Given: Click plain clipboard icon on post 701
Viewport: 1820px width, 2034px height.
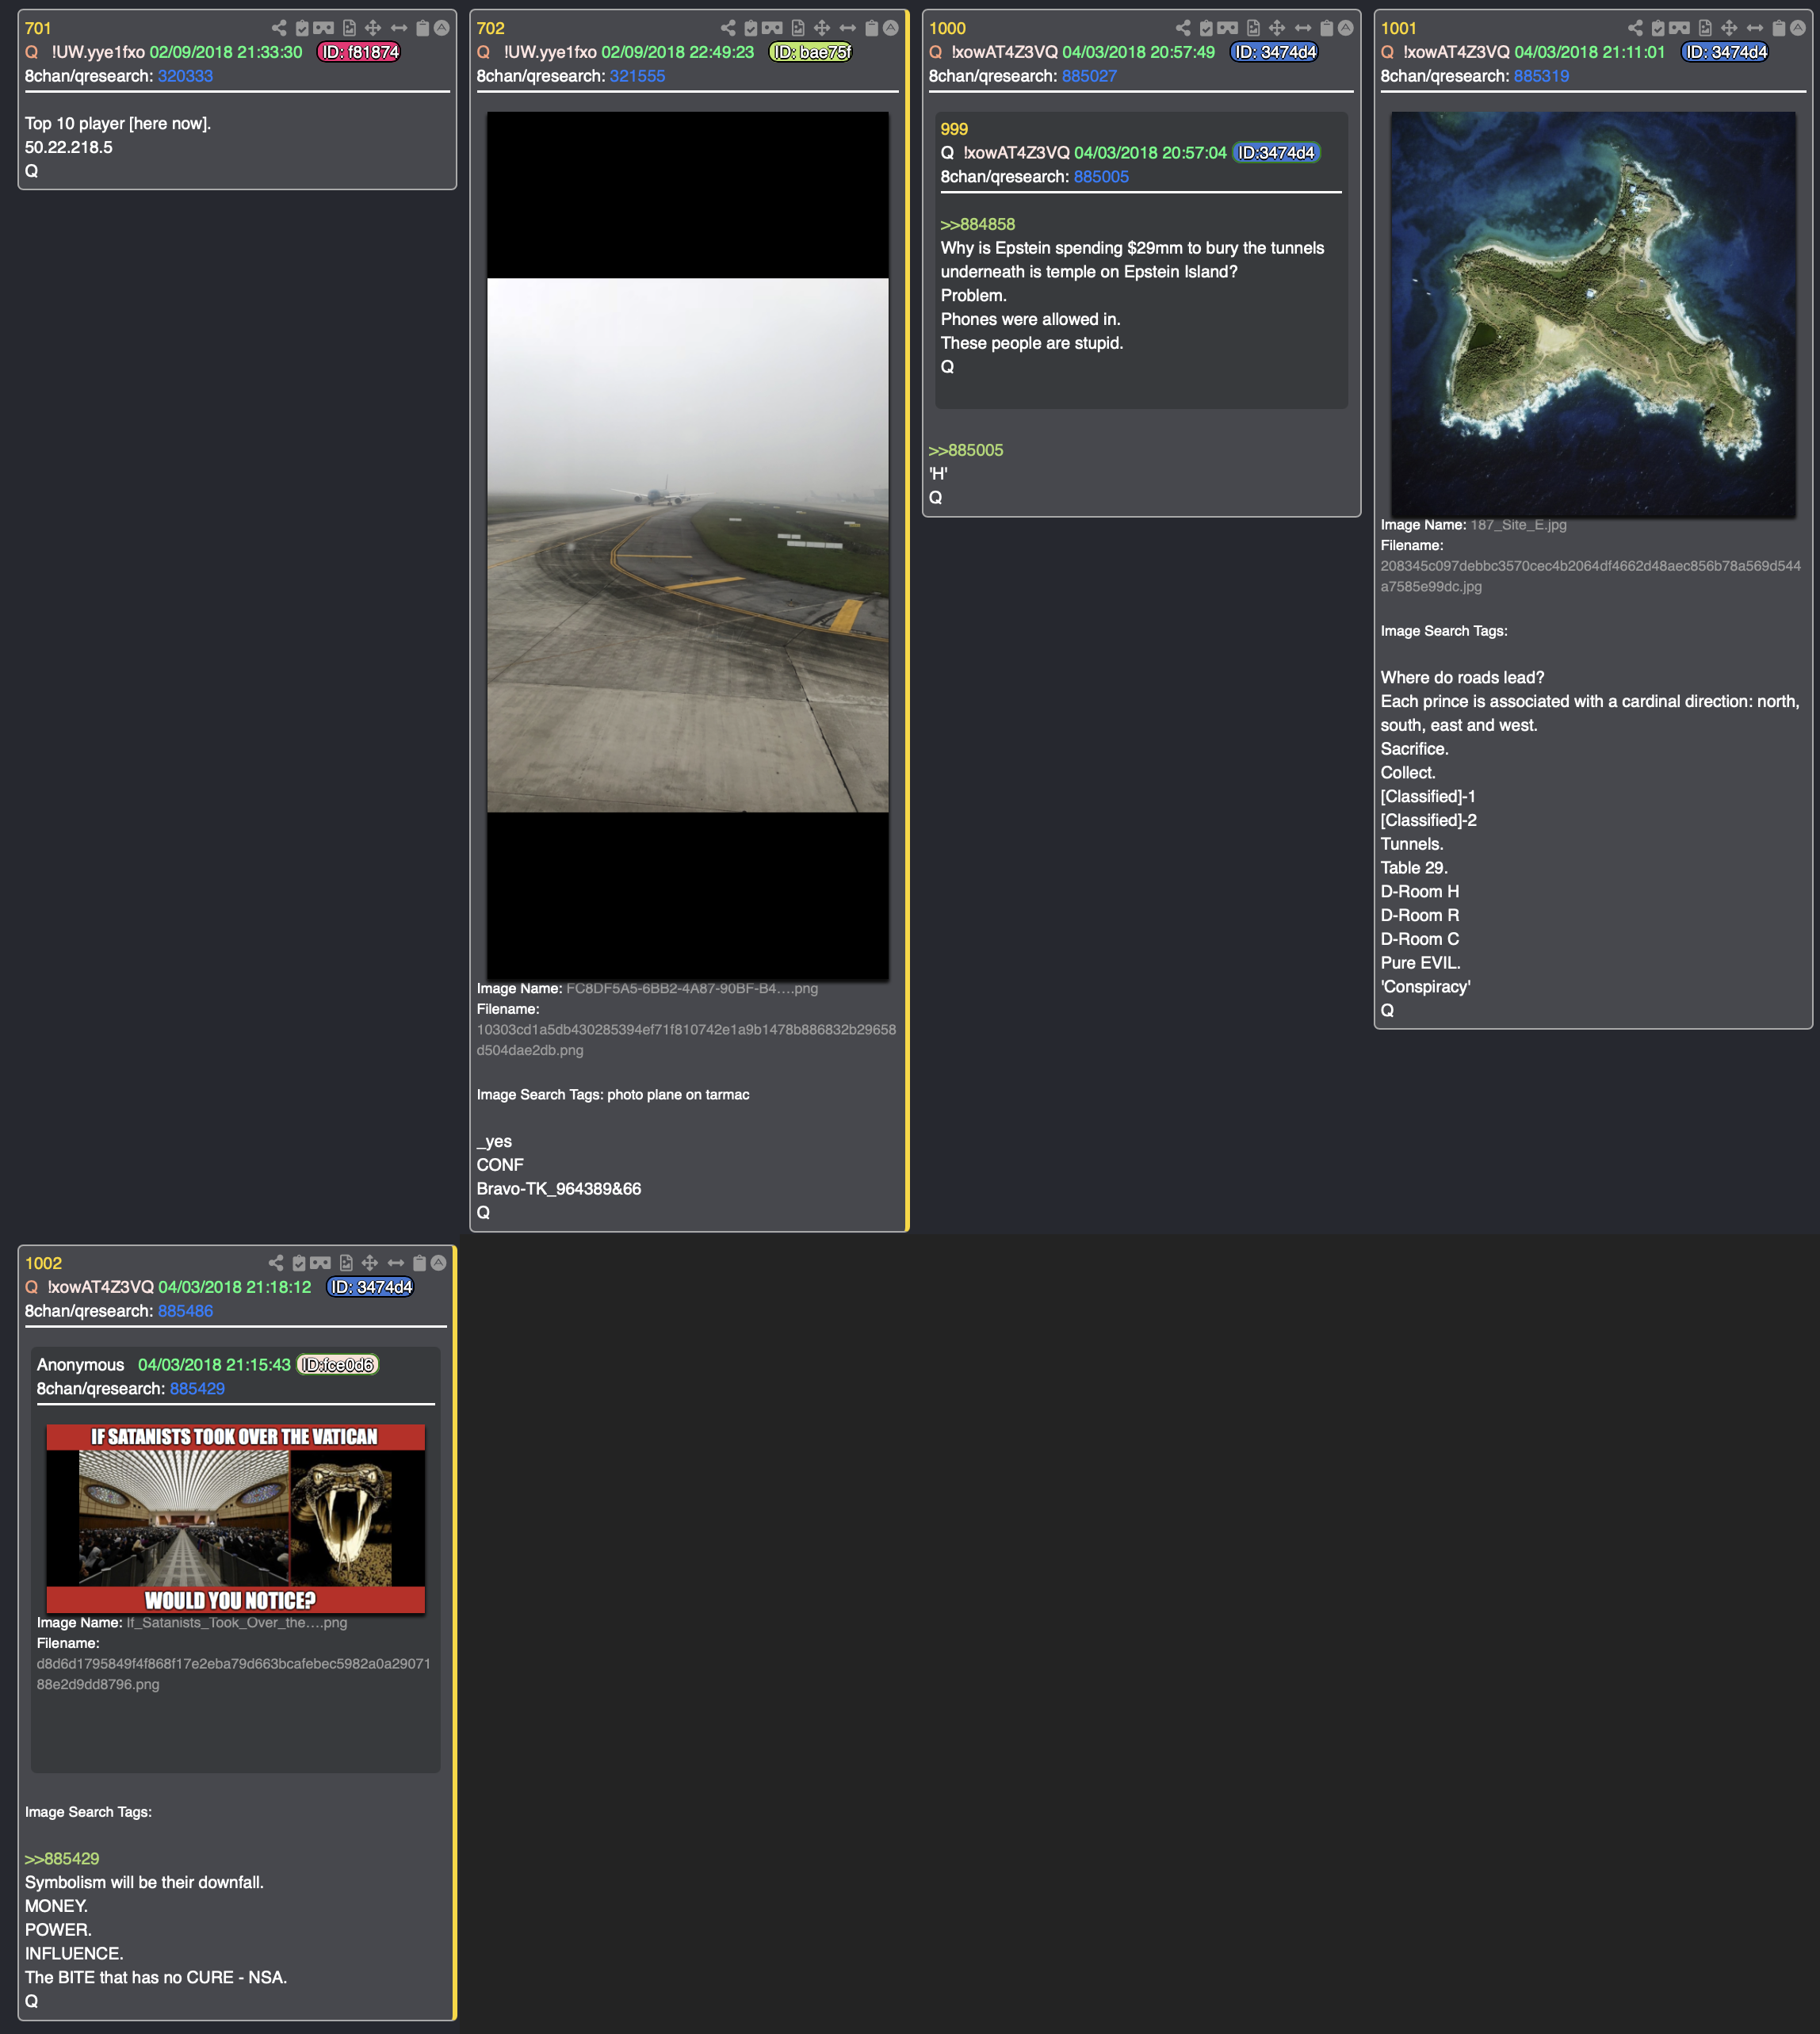Looking at the screenshot, I should pos(422,28).
